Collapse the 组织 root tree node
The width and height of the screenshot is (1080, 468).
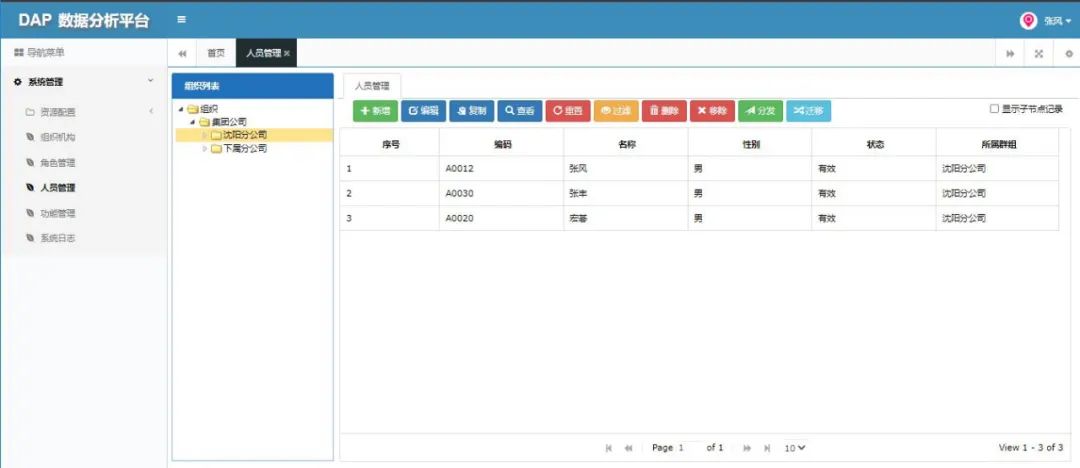click(x=181, y=109)
